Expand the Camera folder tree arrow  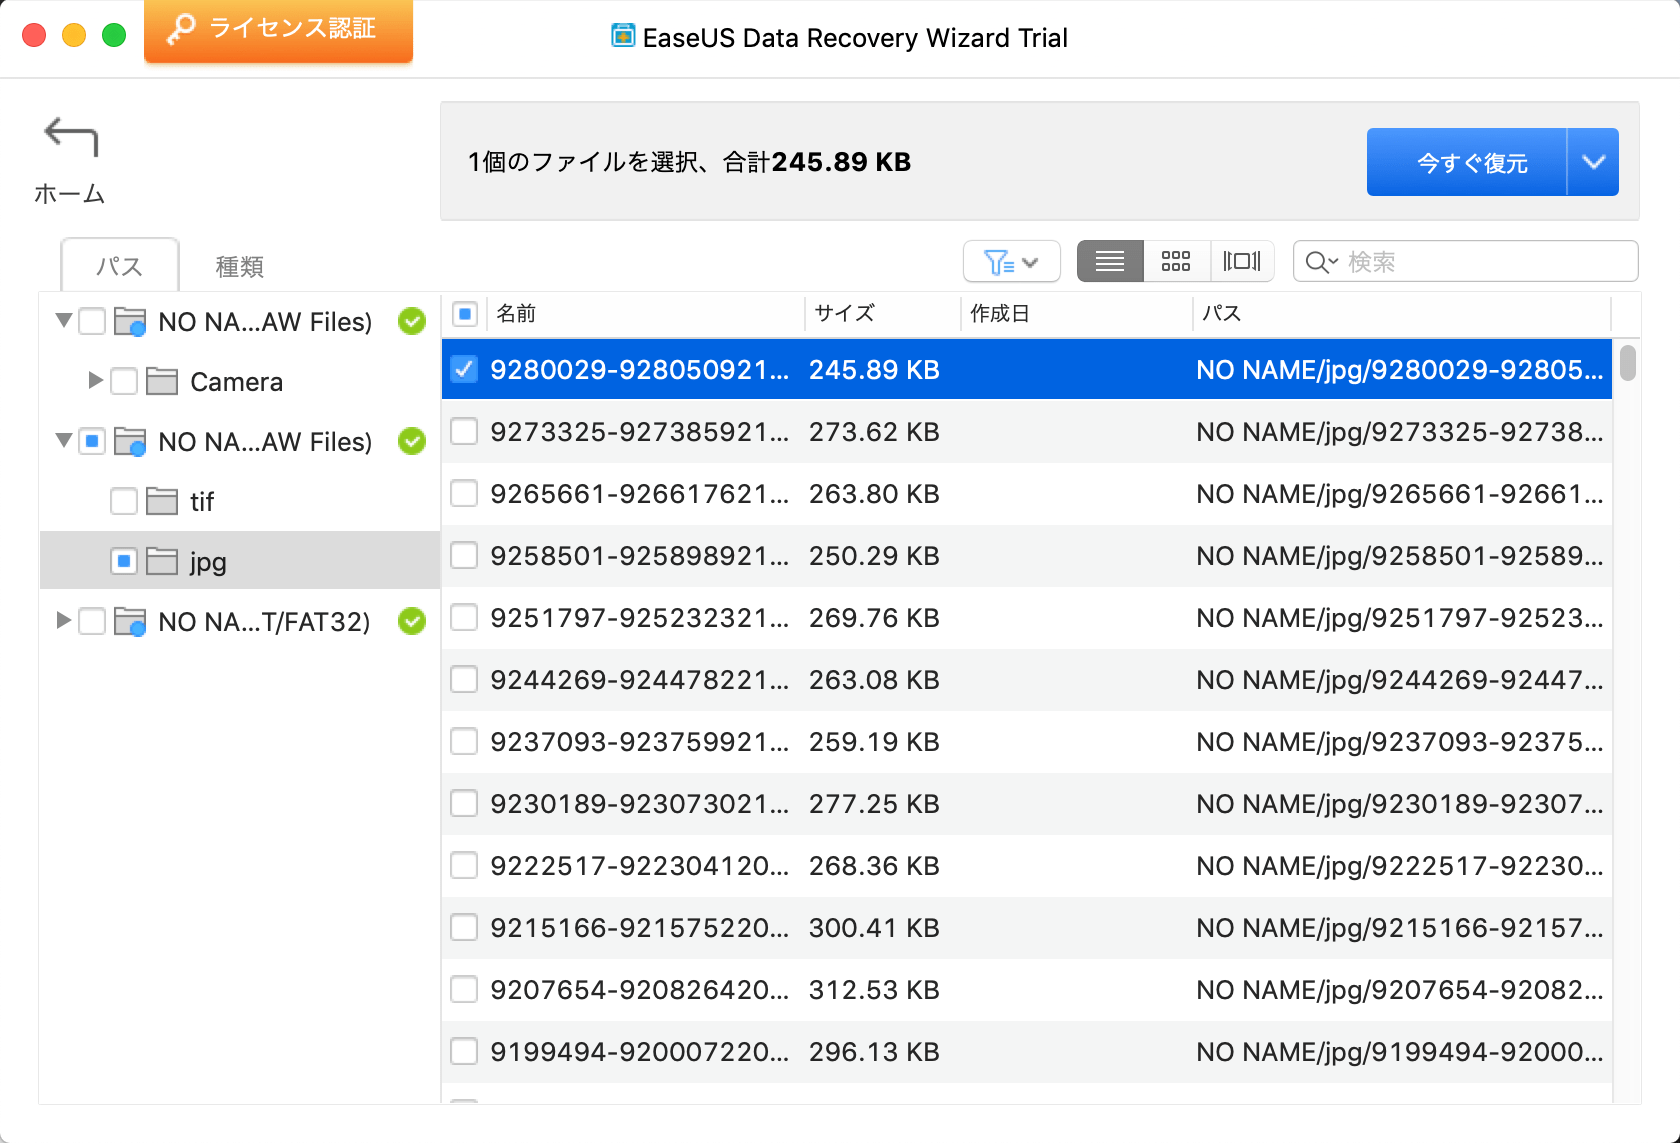[95, 380]
